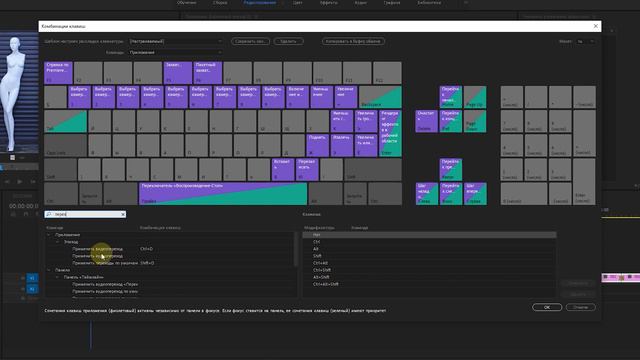Screen dimensions: 640x360
Task: Switch to Графика workspace tab in Premiere
Action: click(391, 3)
